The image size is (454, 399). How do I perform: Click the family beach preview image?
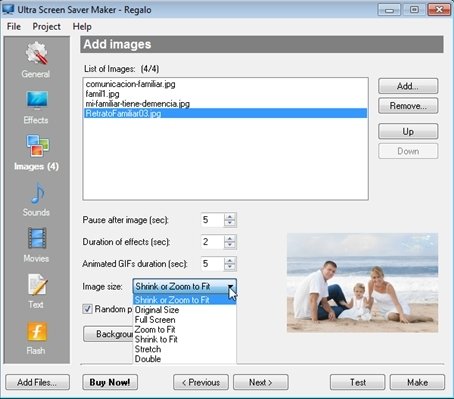[362, 283]
